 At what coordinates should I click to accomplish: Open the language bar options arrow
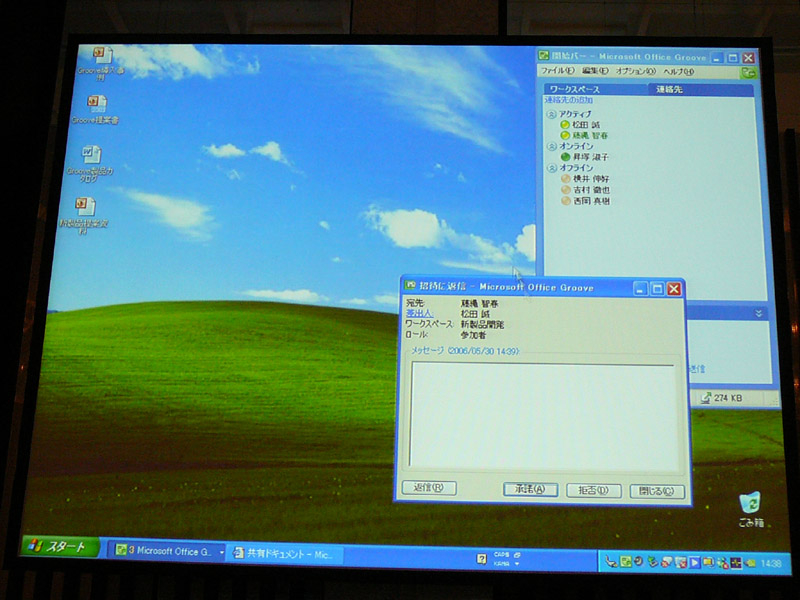click(x=517, y=564)
